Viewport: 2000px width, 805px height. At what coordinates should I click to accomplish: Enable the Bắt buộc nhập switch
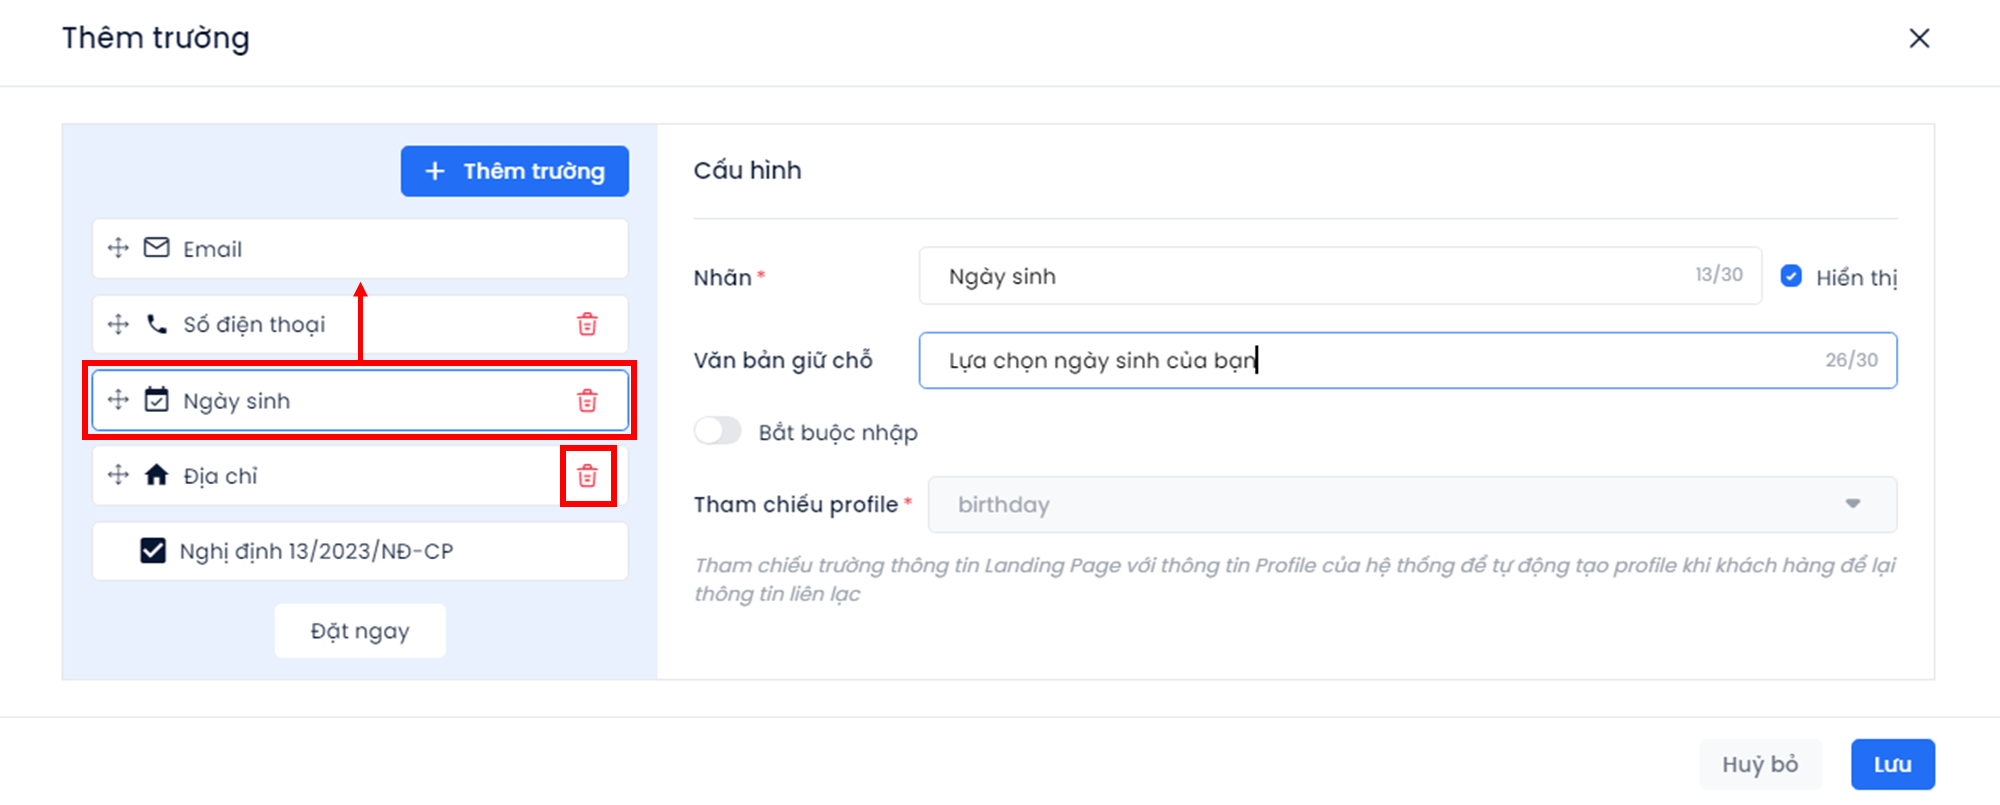[718, 431]
